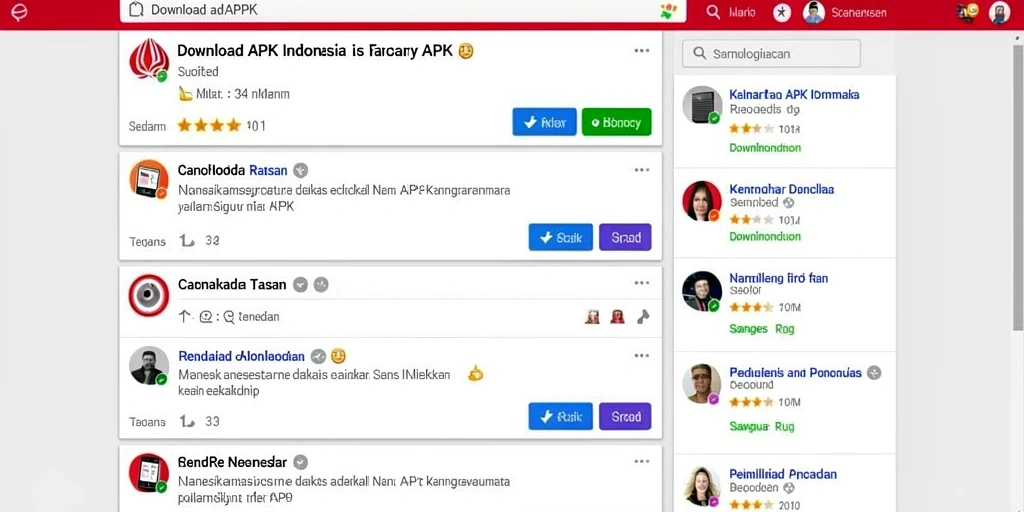This screenshot has height=512, width=1024.
Task: Open the 'Rendaiad Alonlaodian' name link
Action: [241, 357]
